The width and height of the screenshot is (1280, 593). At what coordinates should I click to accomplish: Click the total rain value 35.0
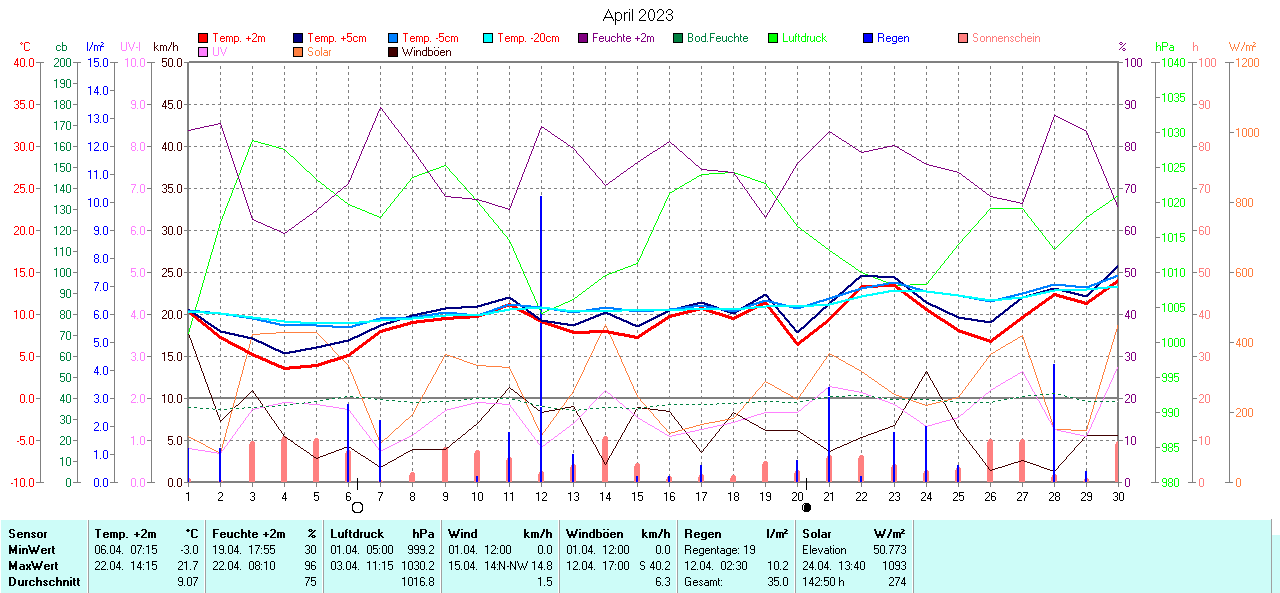tap(776, 582)
